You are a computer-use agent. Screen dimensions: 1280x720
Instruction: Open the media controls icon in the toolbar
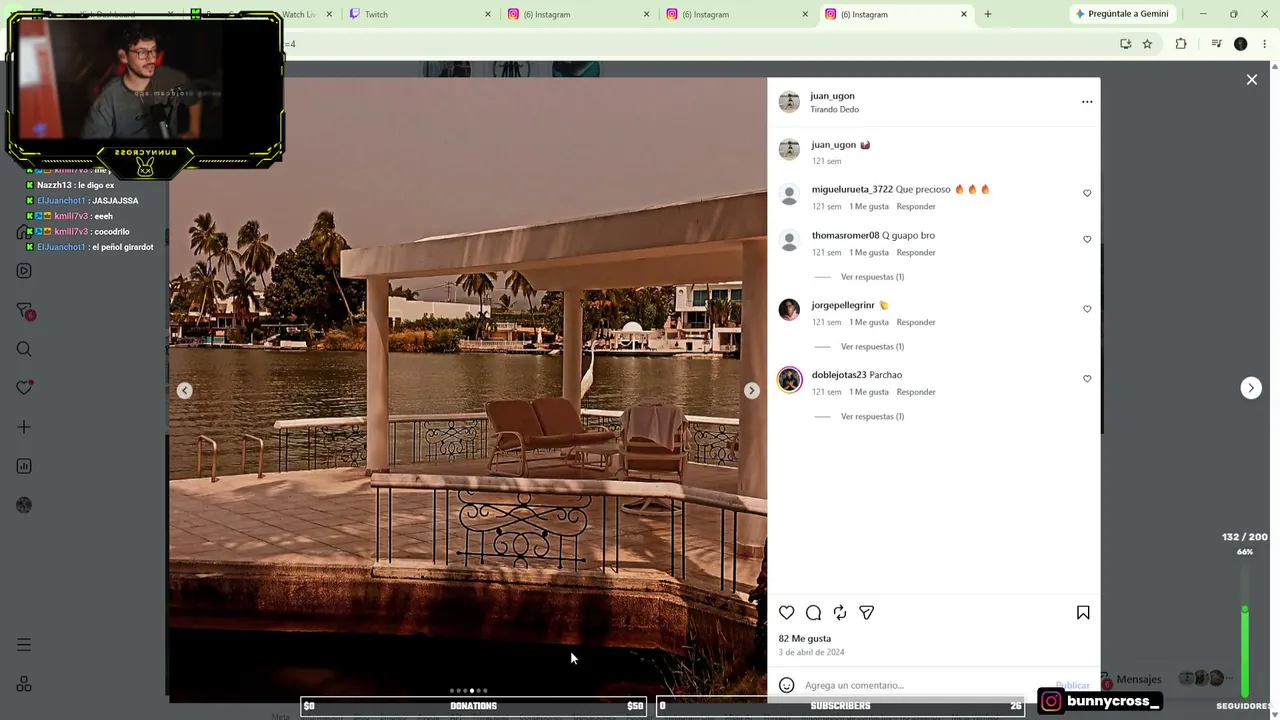point(1216,44)
